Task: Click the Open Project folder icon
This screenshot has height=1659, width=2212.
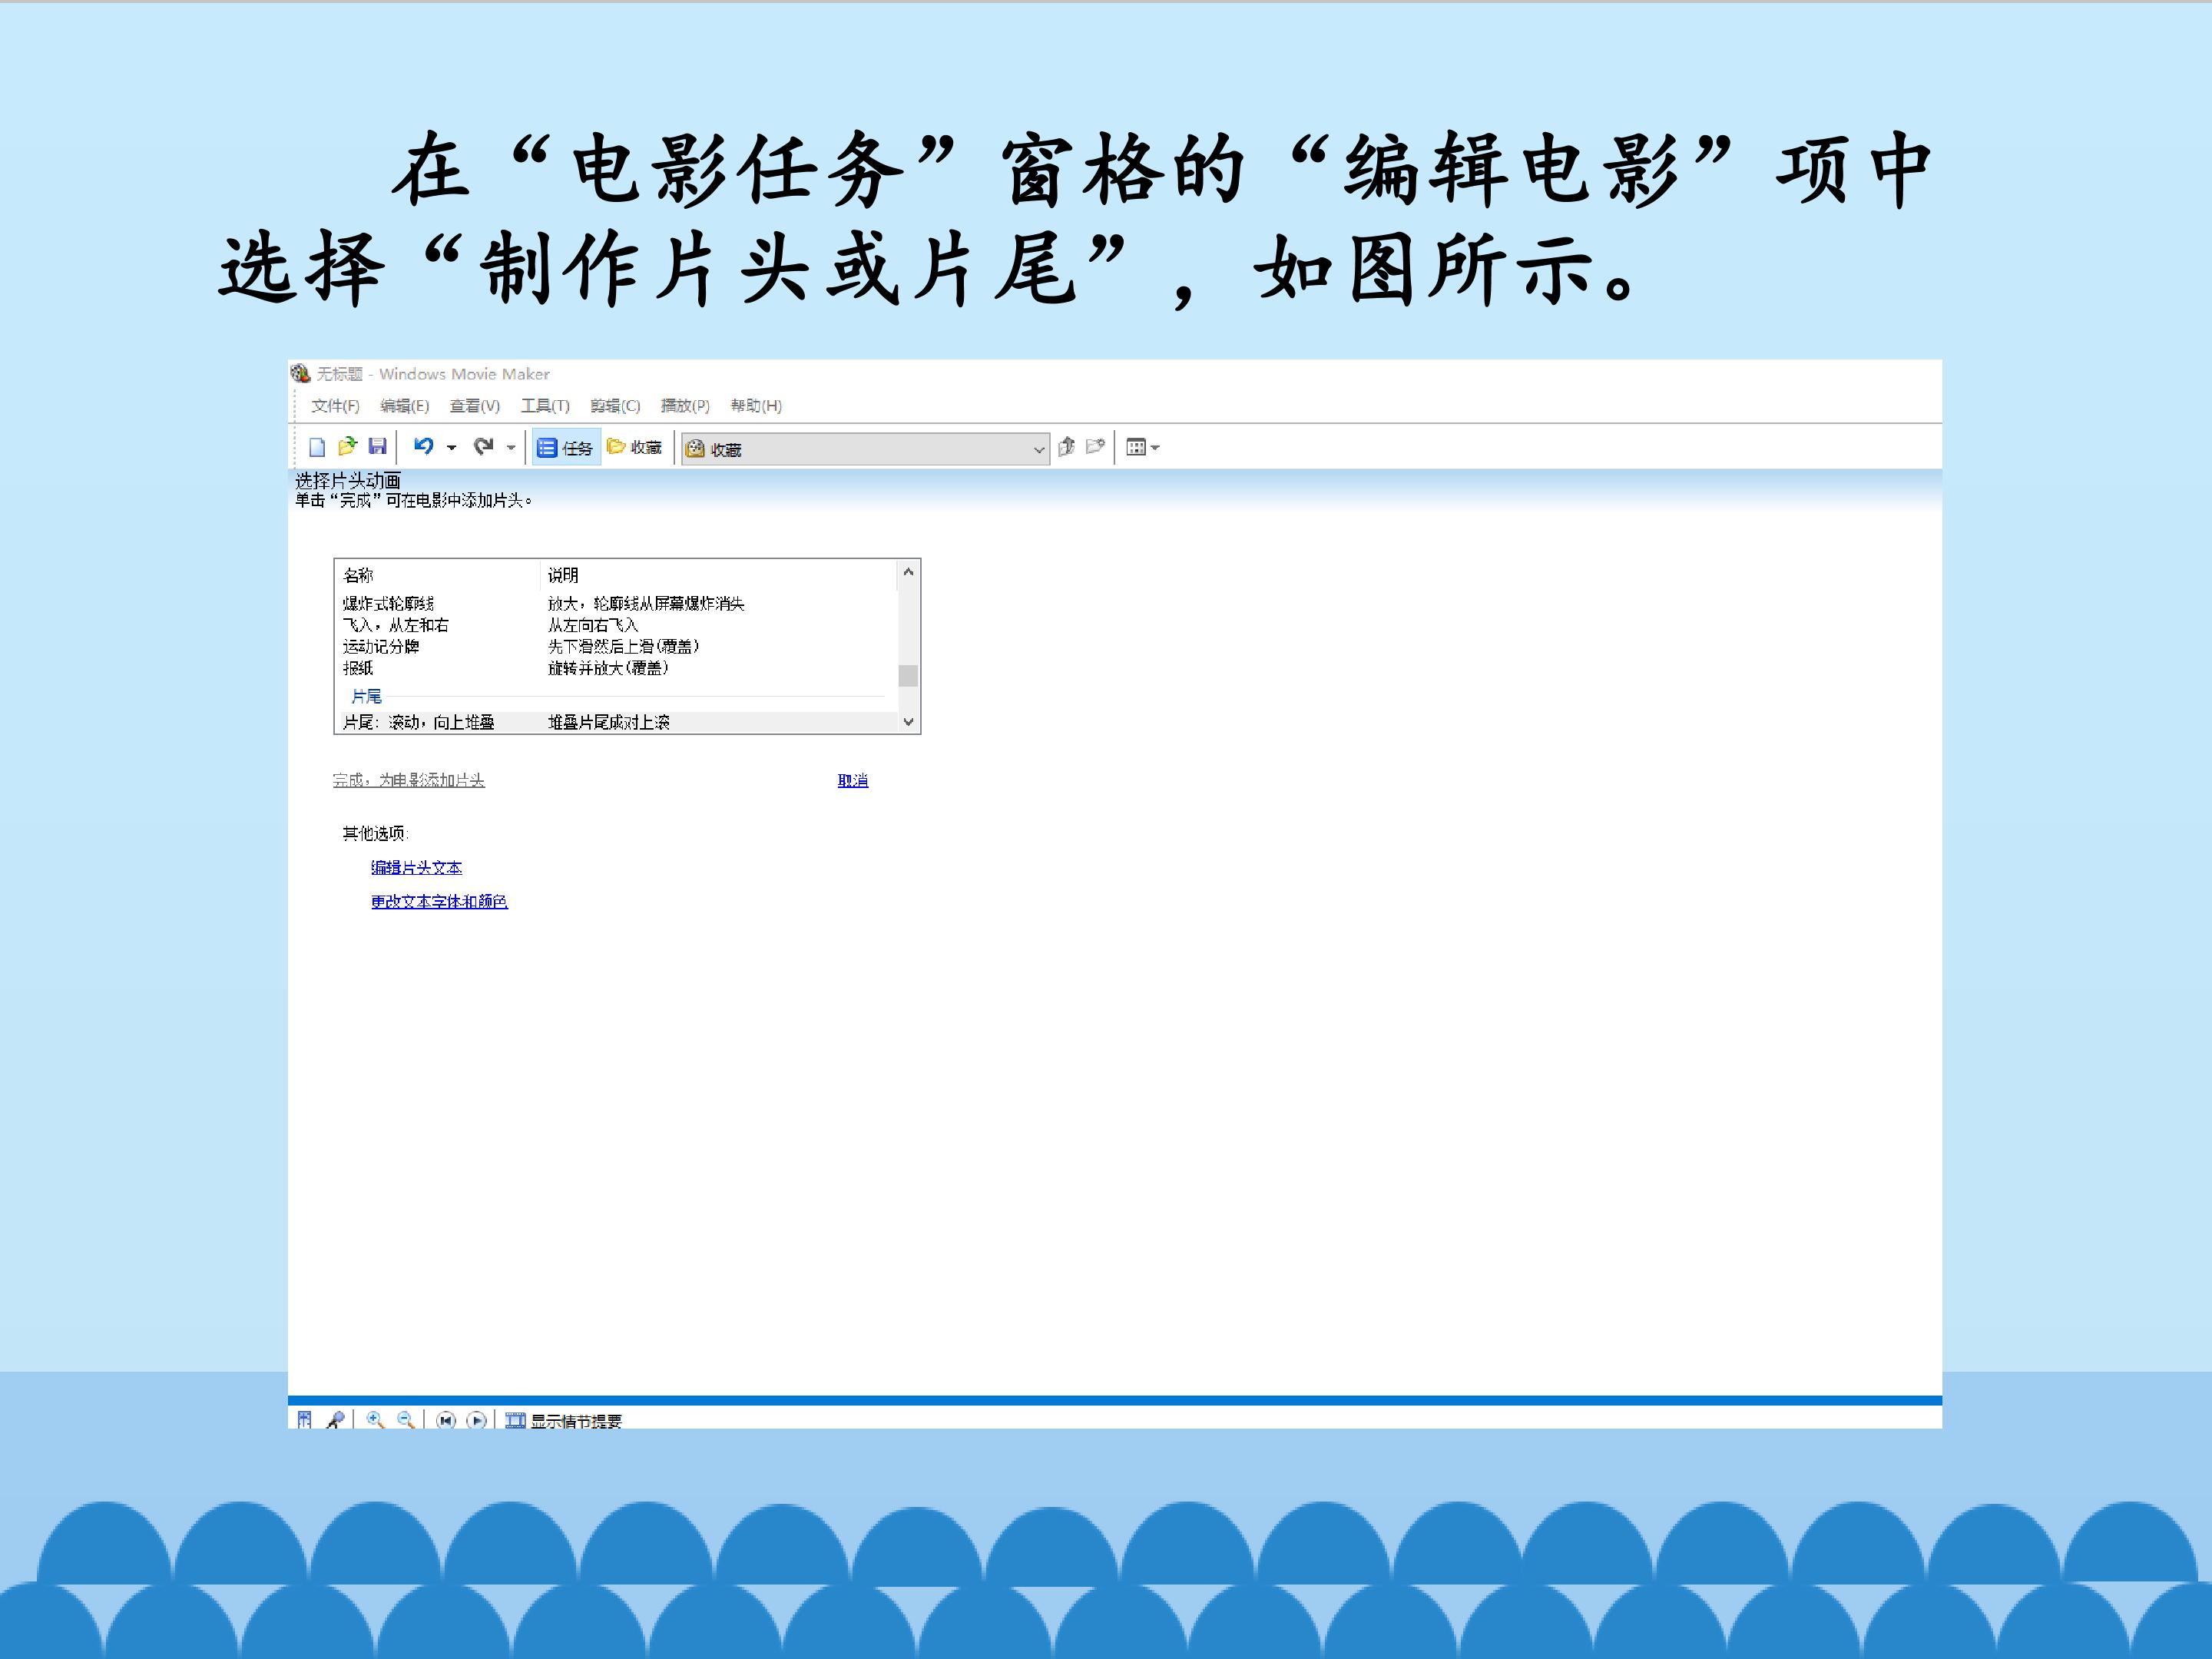Action: tap(347, 446)
